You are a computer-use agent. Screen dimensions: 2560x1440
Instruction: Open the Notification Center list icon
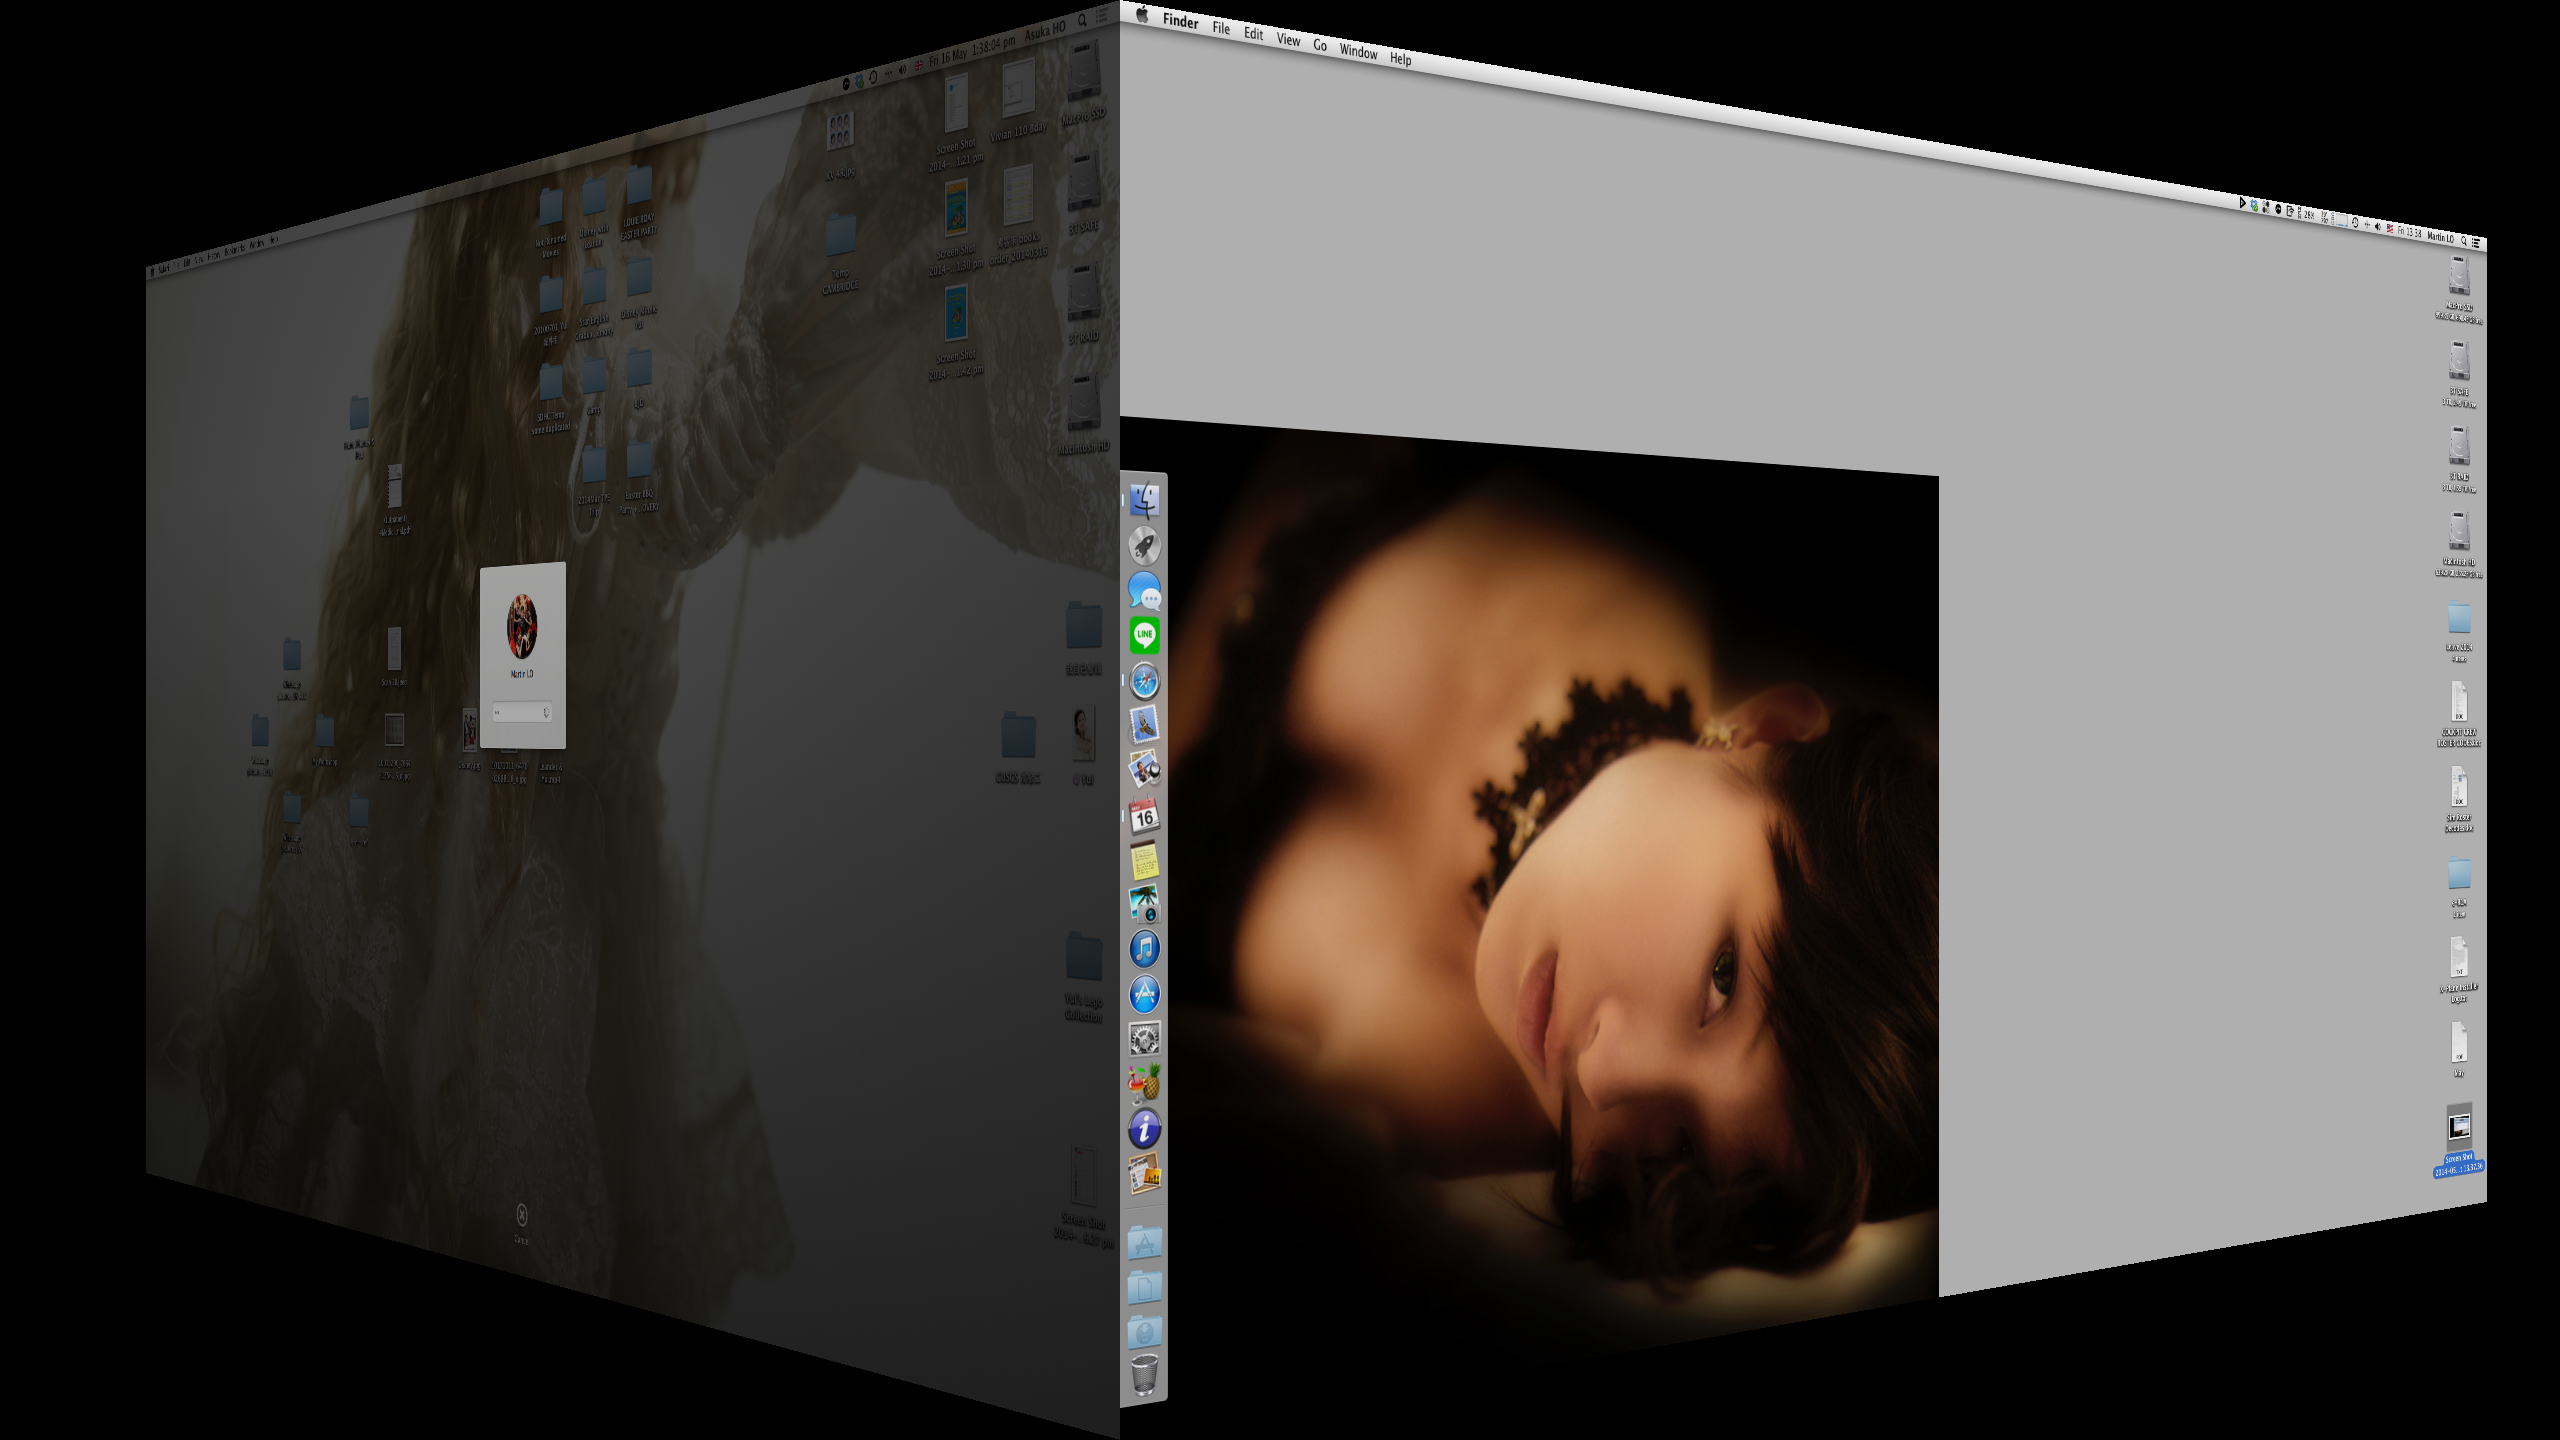[x=2476, y=242]
